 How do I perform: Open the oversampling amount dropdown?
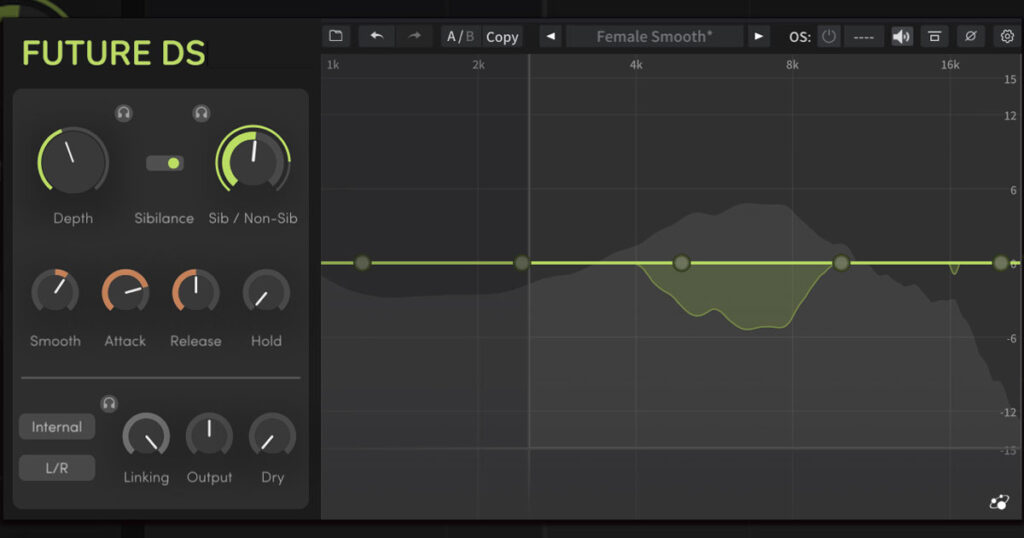point(863,37)
